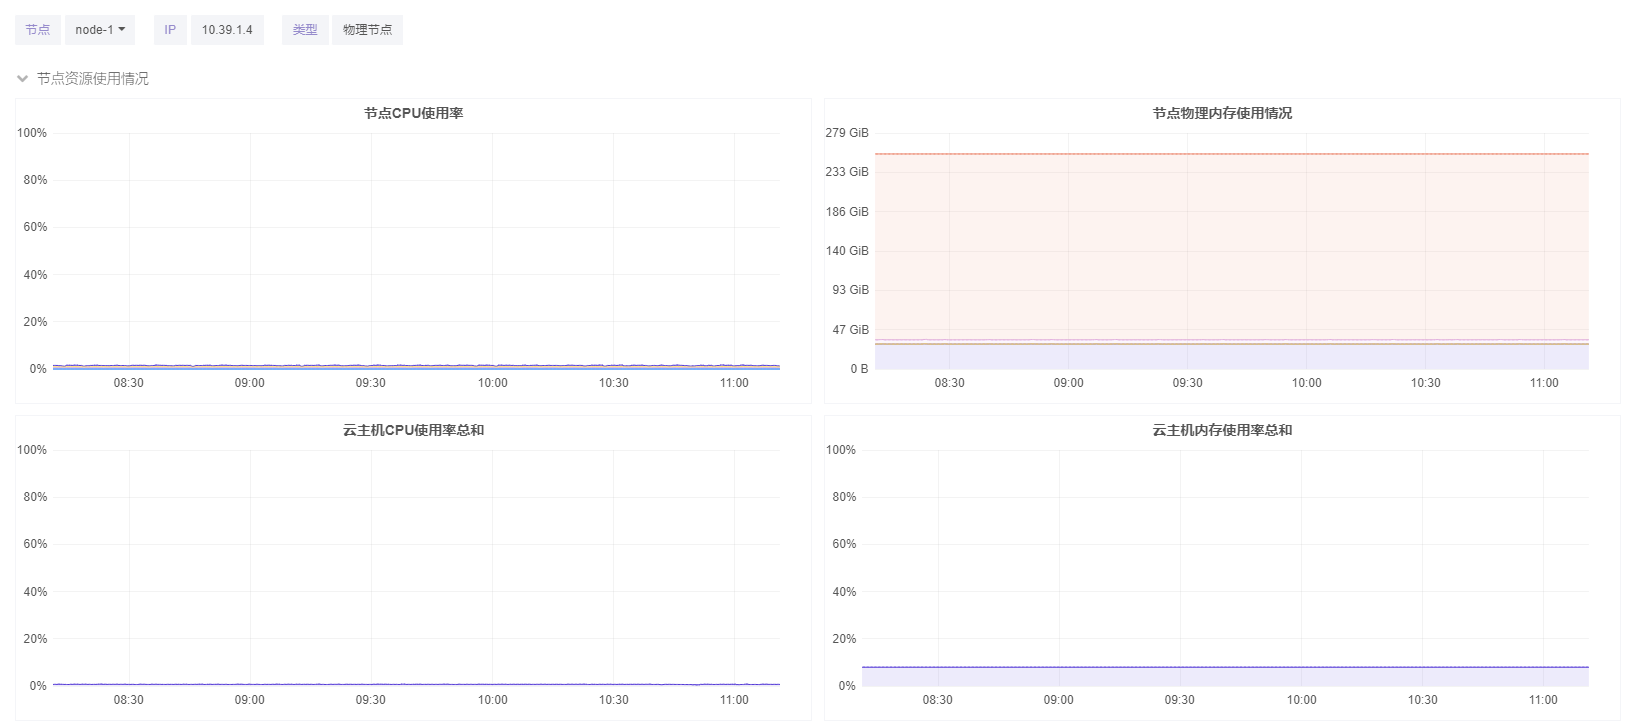The height and width of the screenshot is (728, 1635).
Task: Click the 节点资源使用情况 row title
Action: click(x=93, y=79)
